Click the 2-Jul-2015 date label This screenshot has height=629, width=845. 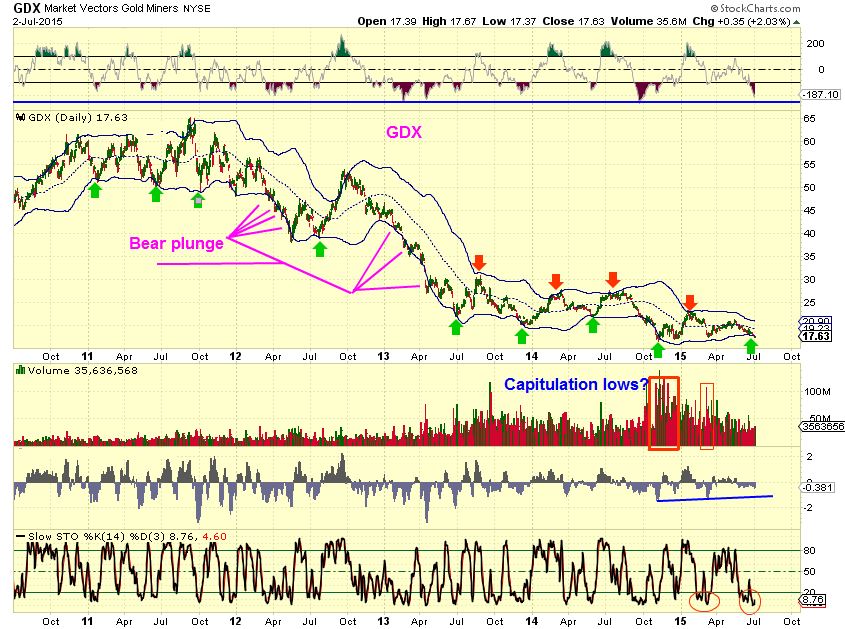coord(38,22)
